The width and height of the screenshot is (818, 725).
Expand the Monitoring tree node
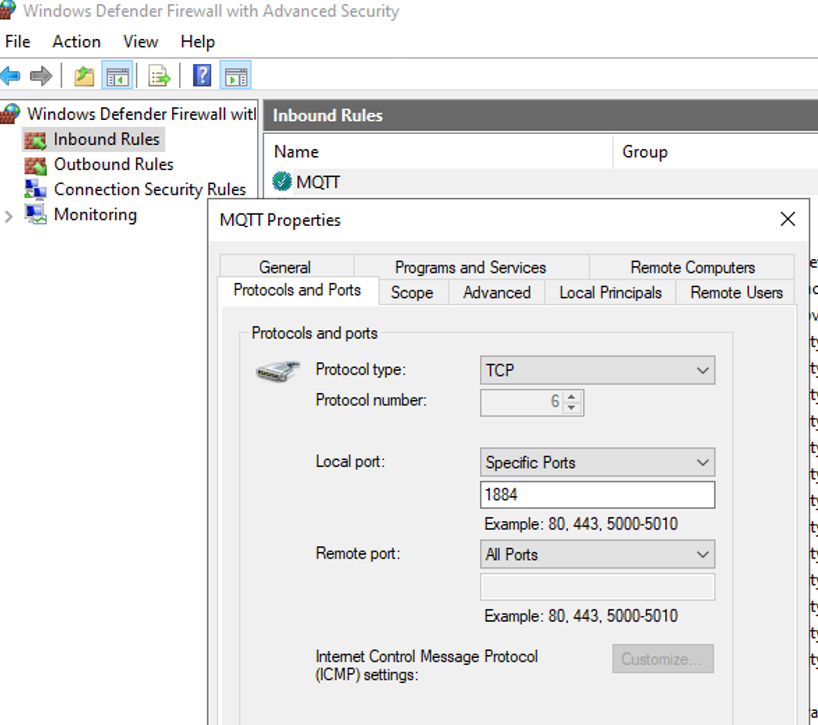8,216
